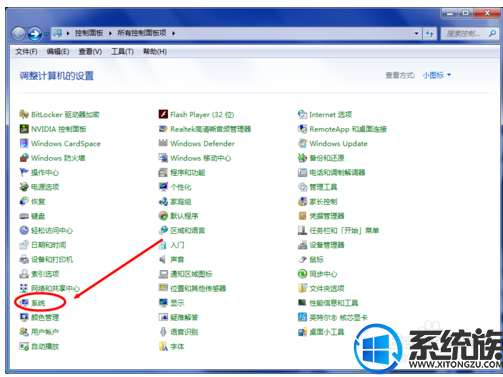
Task: Open the 系统 (System) icon
Action: coord(24,303)
